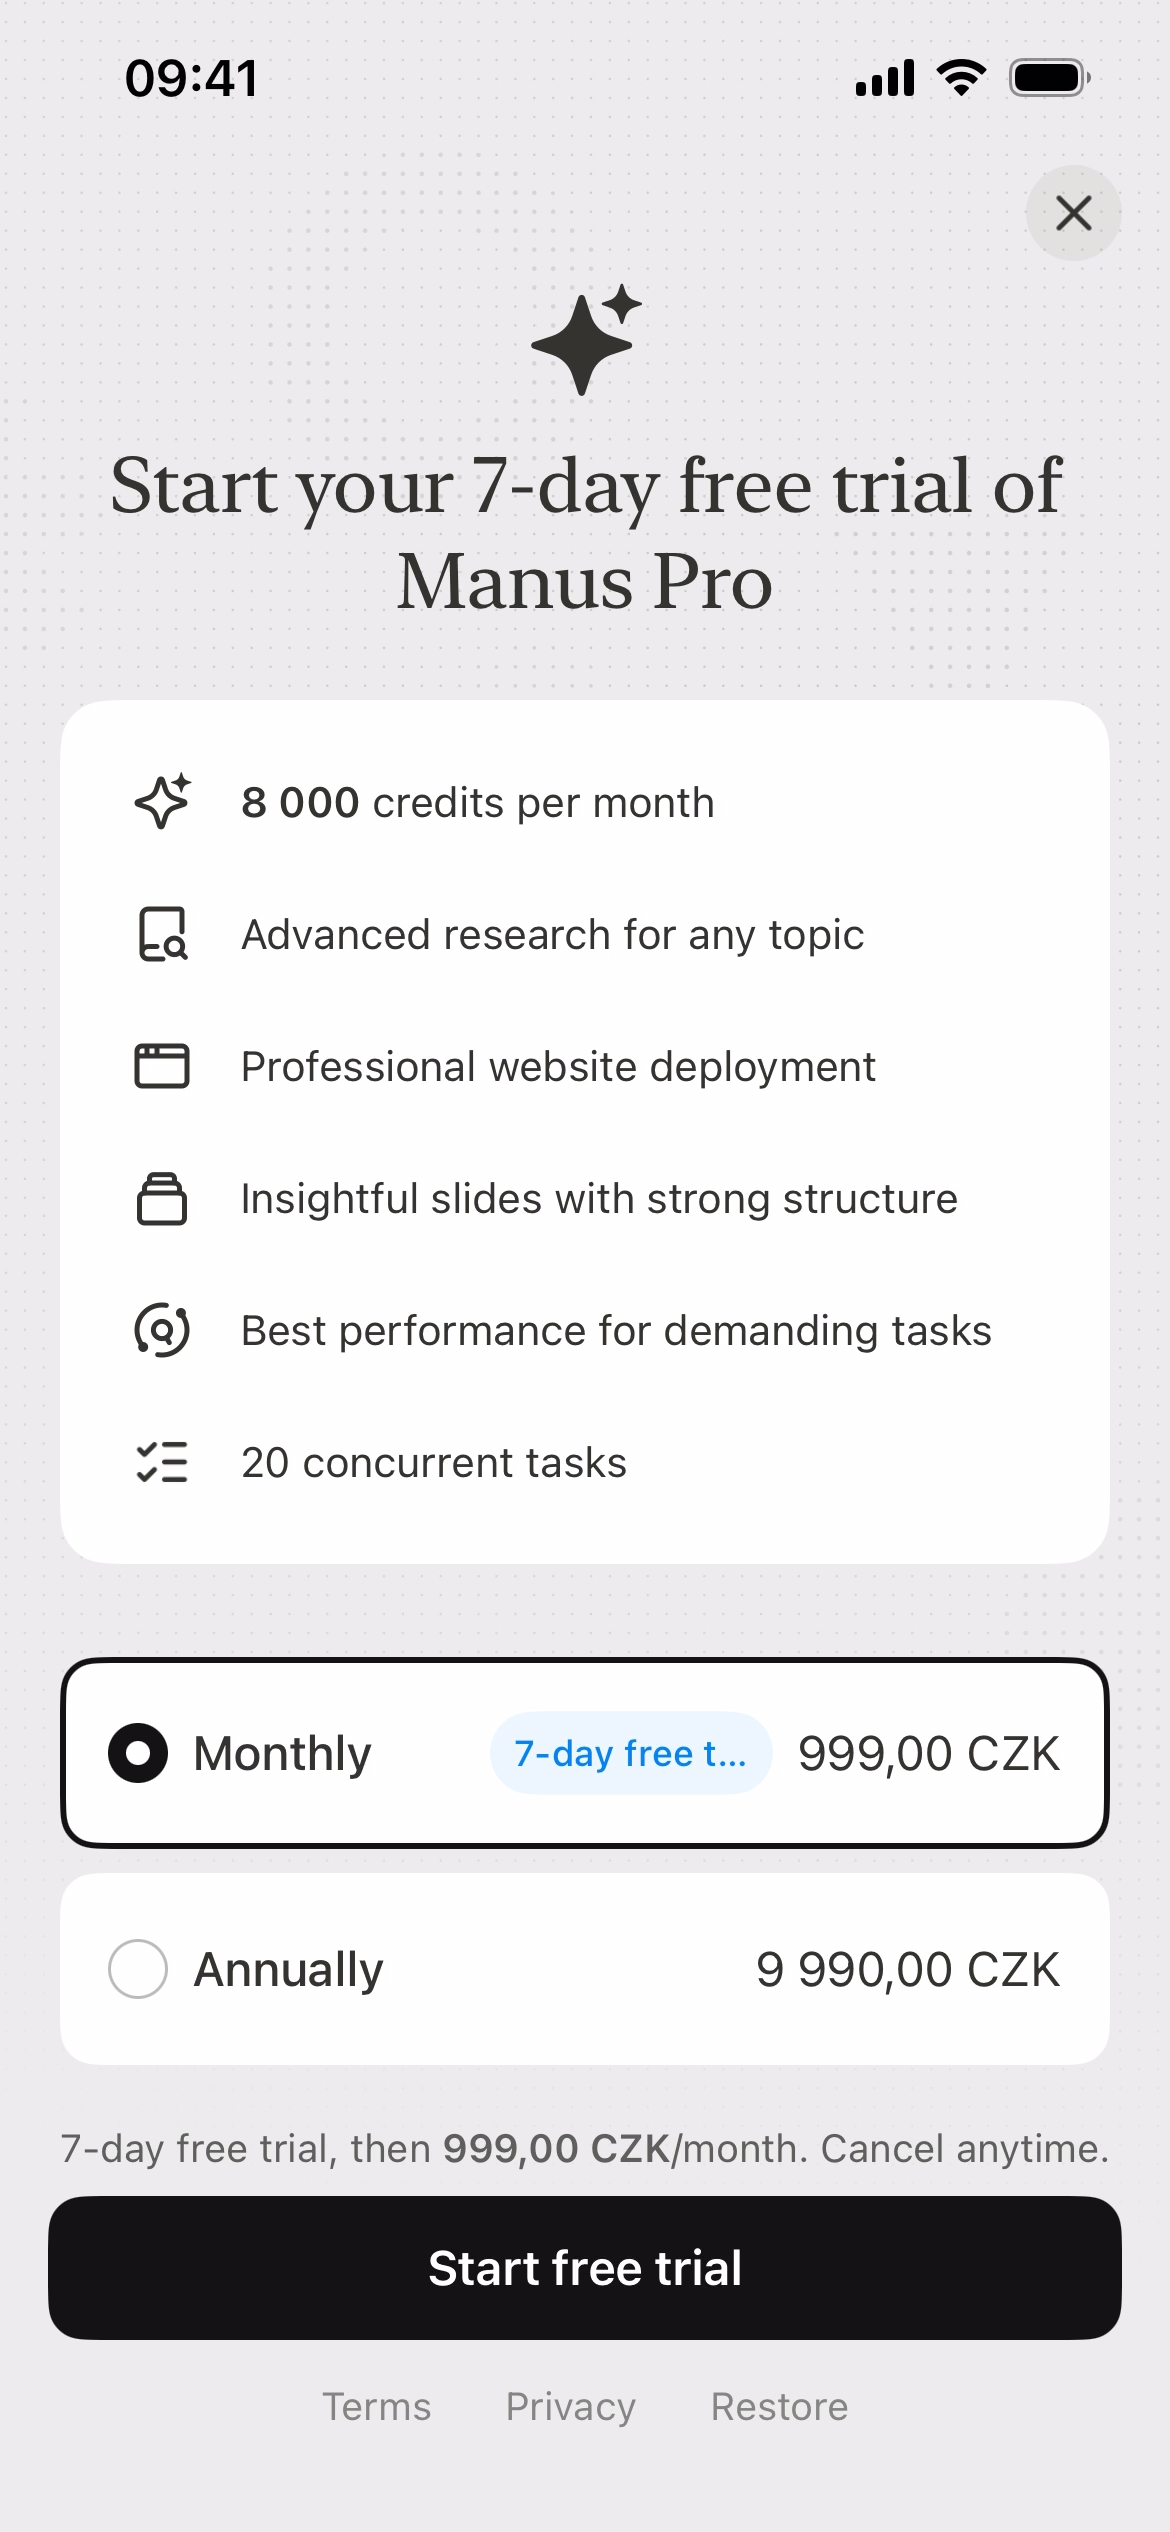Tap the Wi-Fi status icon
The height and width of the screenshot is (2532, 1170).
point(961,78)
